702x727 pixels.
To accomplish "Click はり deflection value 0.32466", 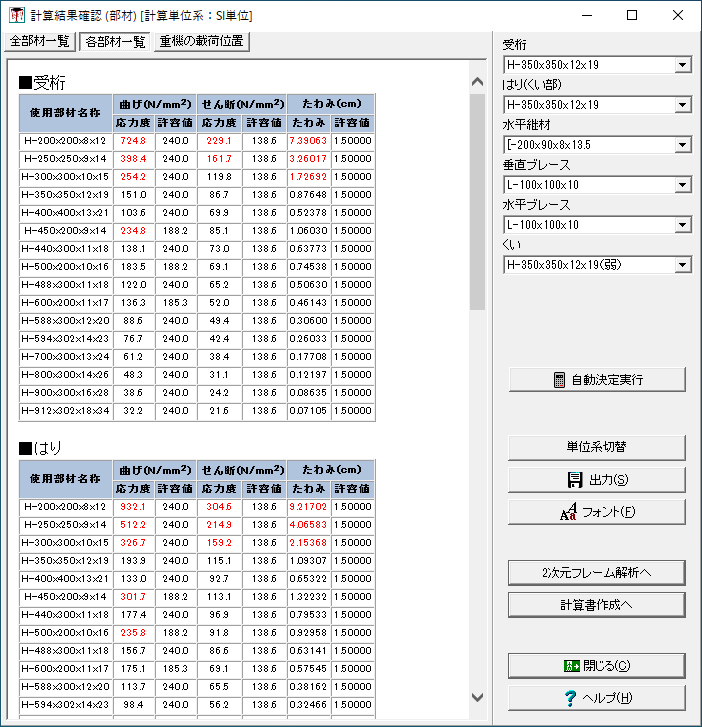I will pos(308,705).
